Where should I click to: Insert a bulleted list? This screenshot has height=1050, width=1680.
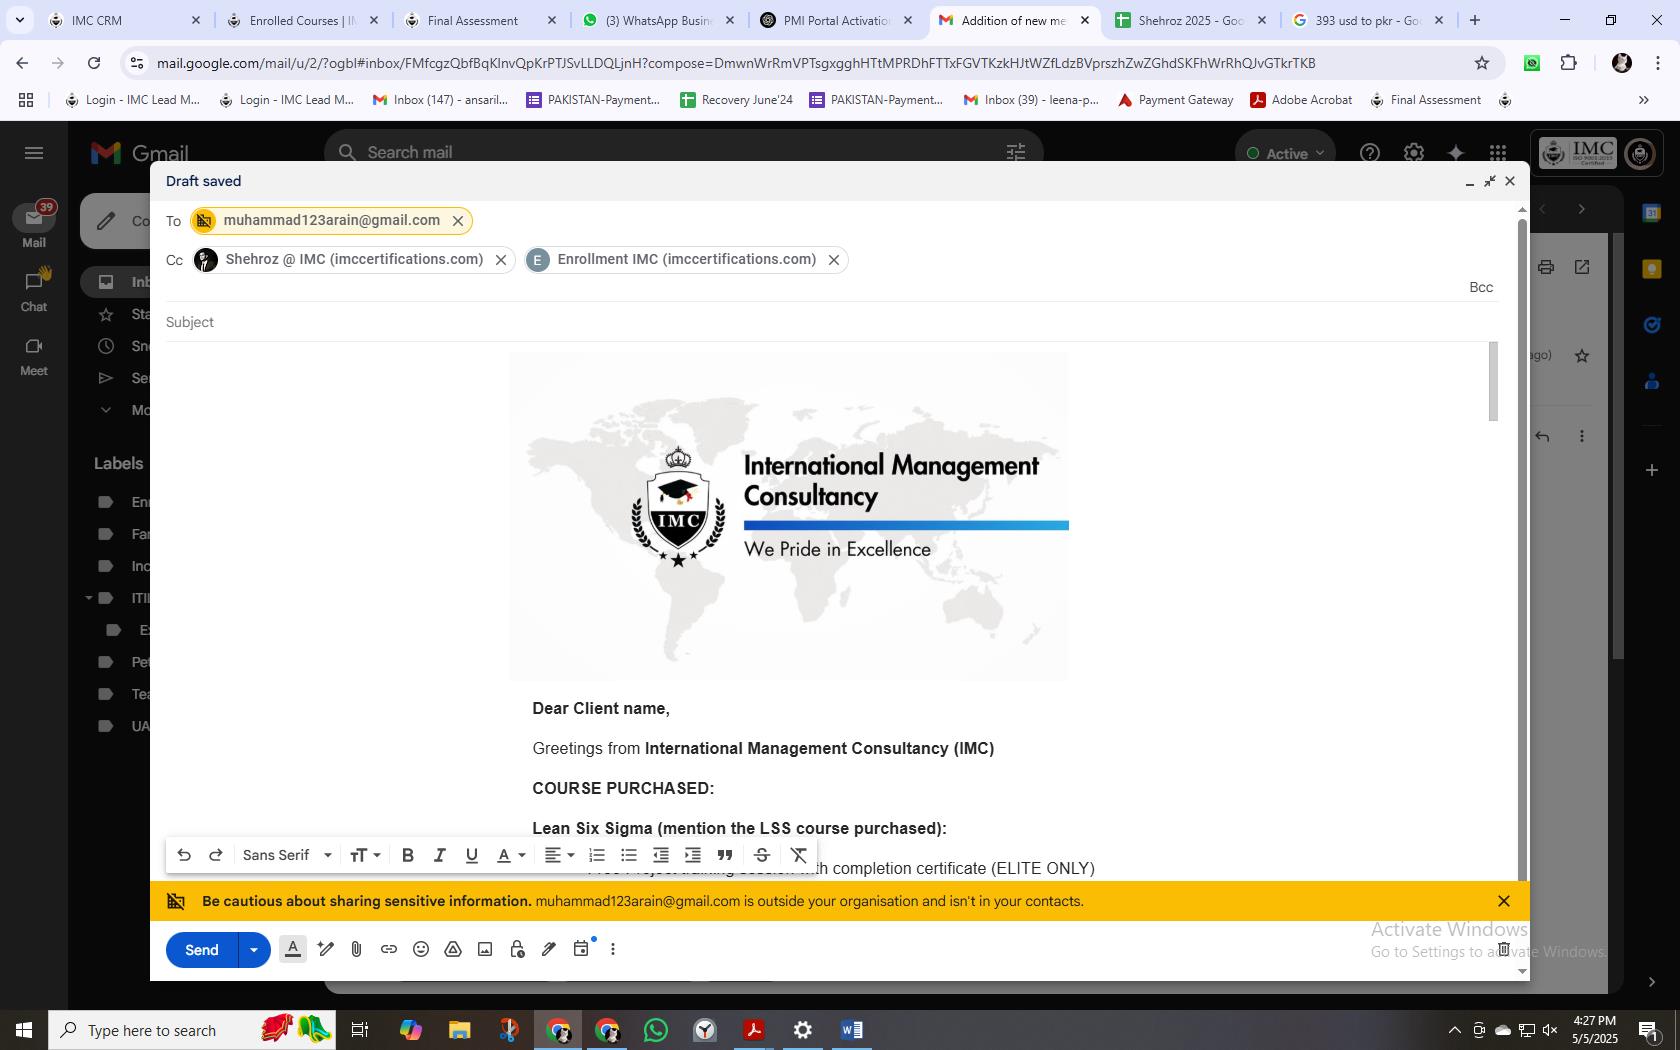pyautogui.click(x=629, y=855)
